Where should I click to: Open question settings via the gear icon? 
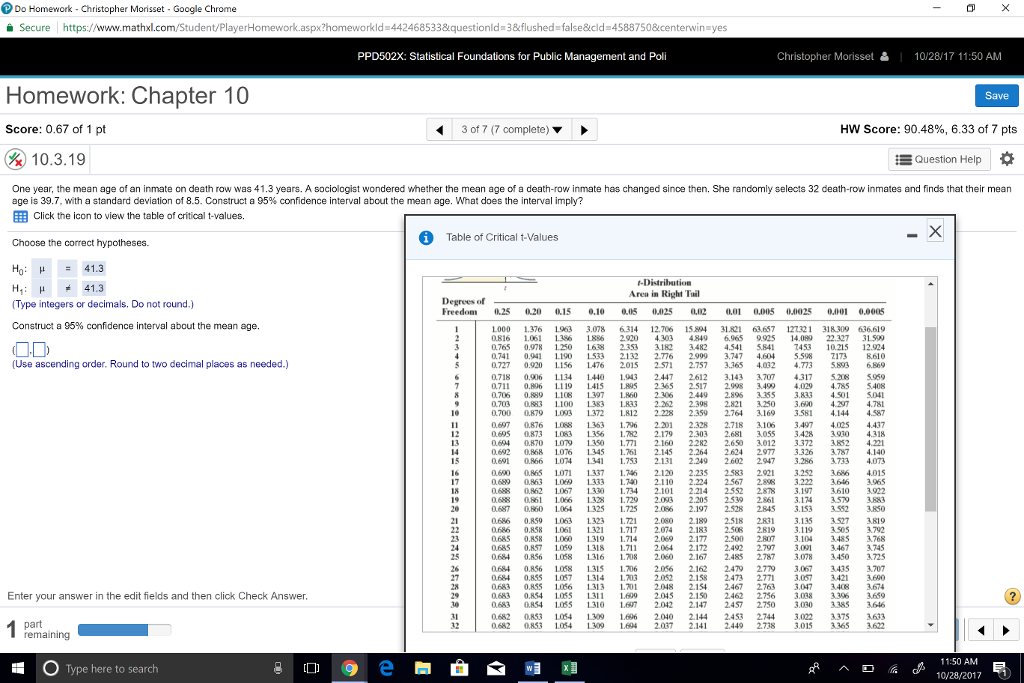click(x=1009, y=159)
